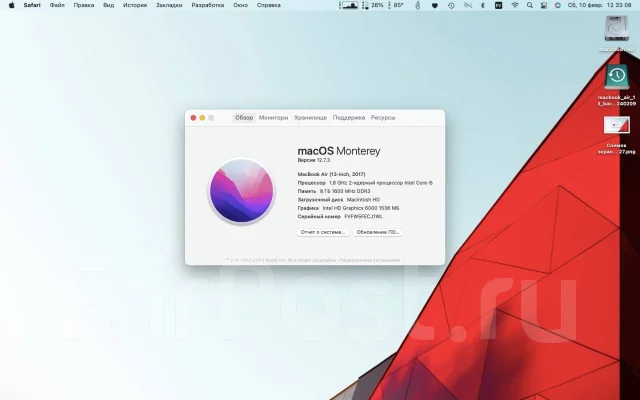
Task: Switch to the Поддержка tab
Action: 349,118
